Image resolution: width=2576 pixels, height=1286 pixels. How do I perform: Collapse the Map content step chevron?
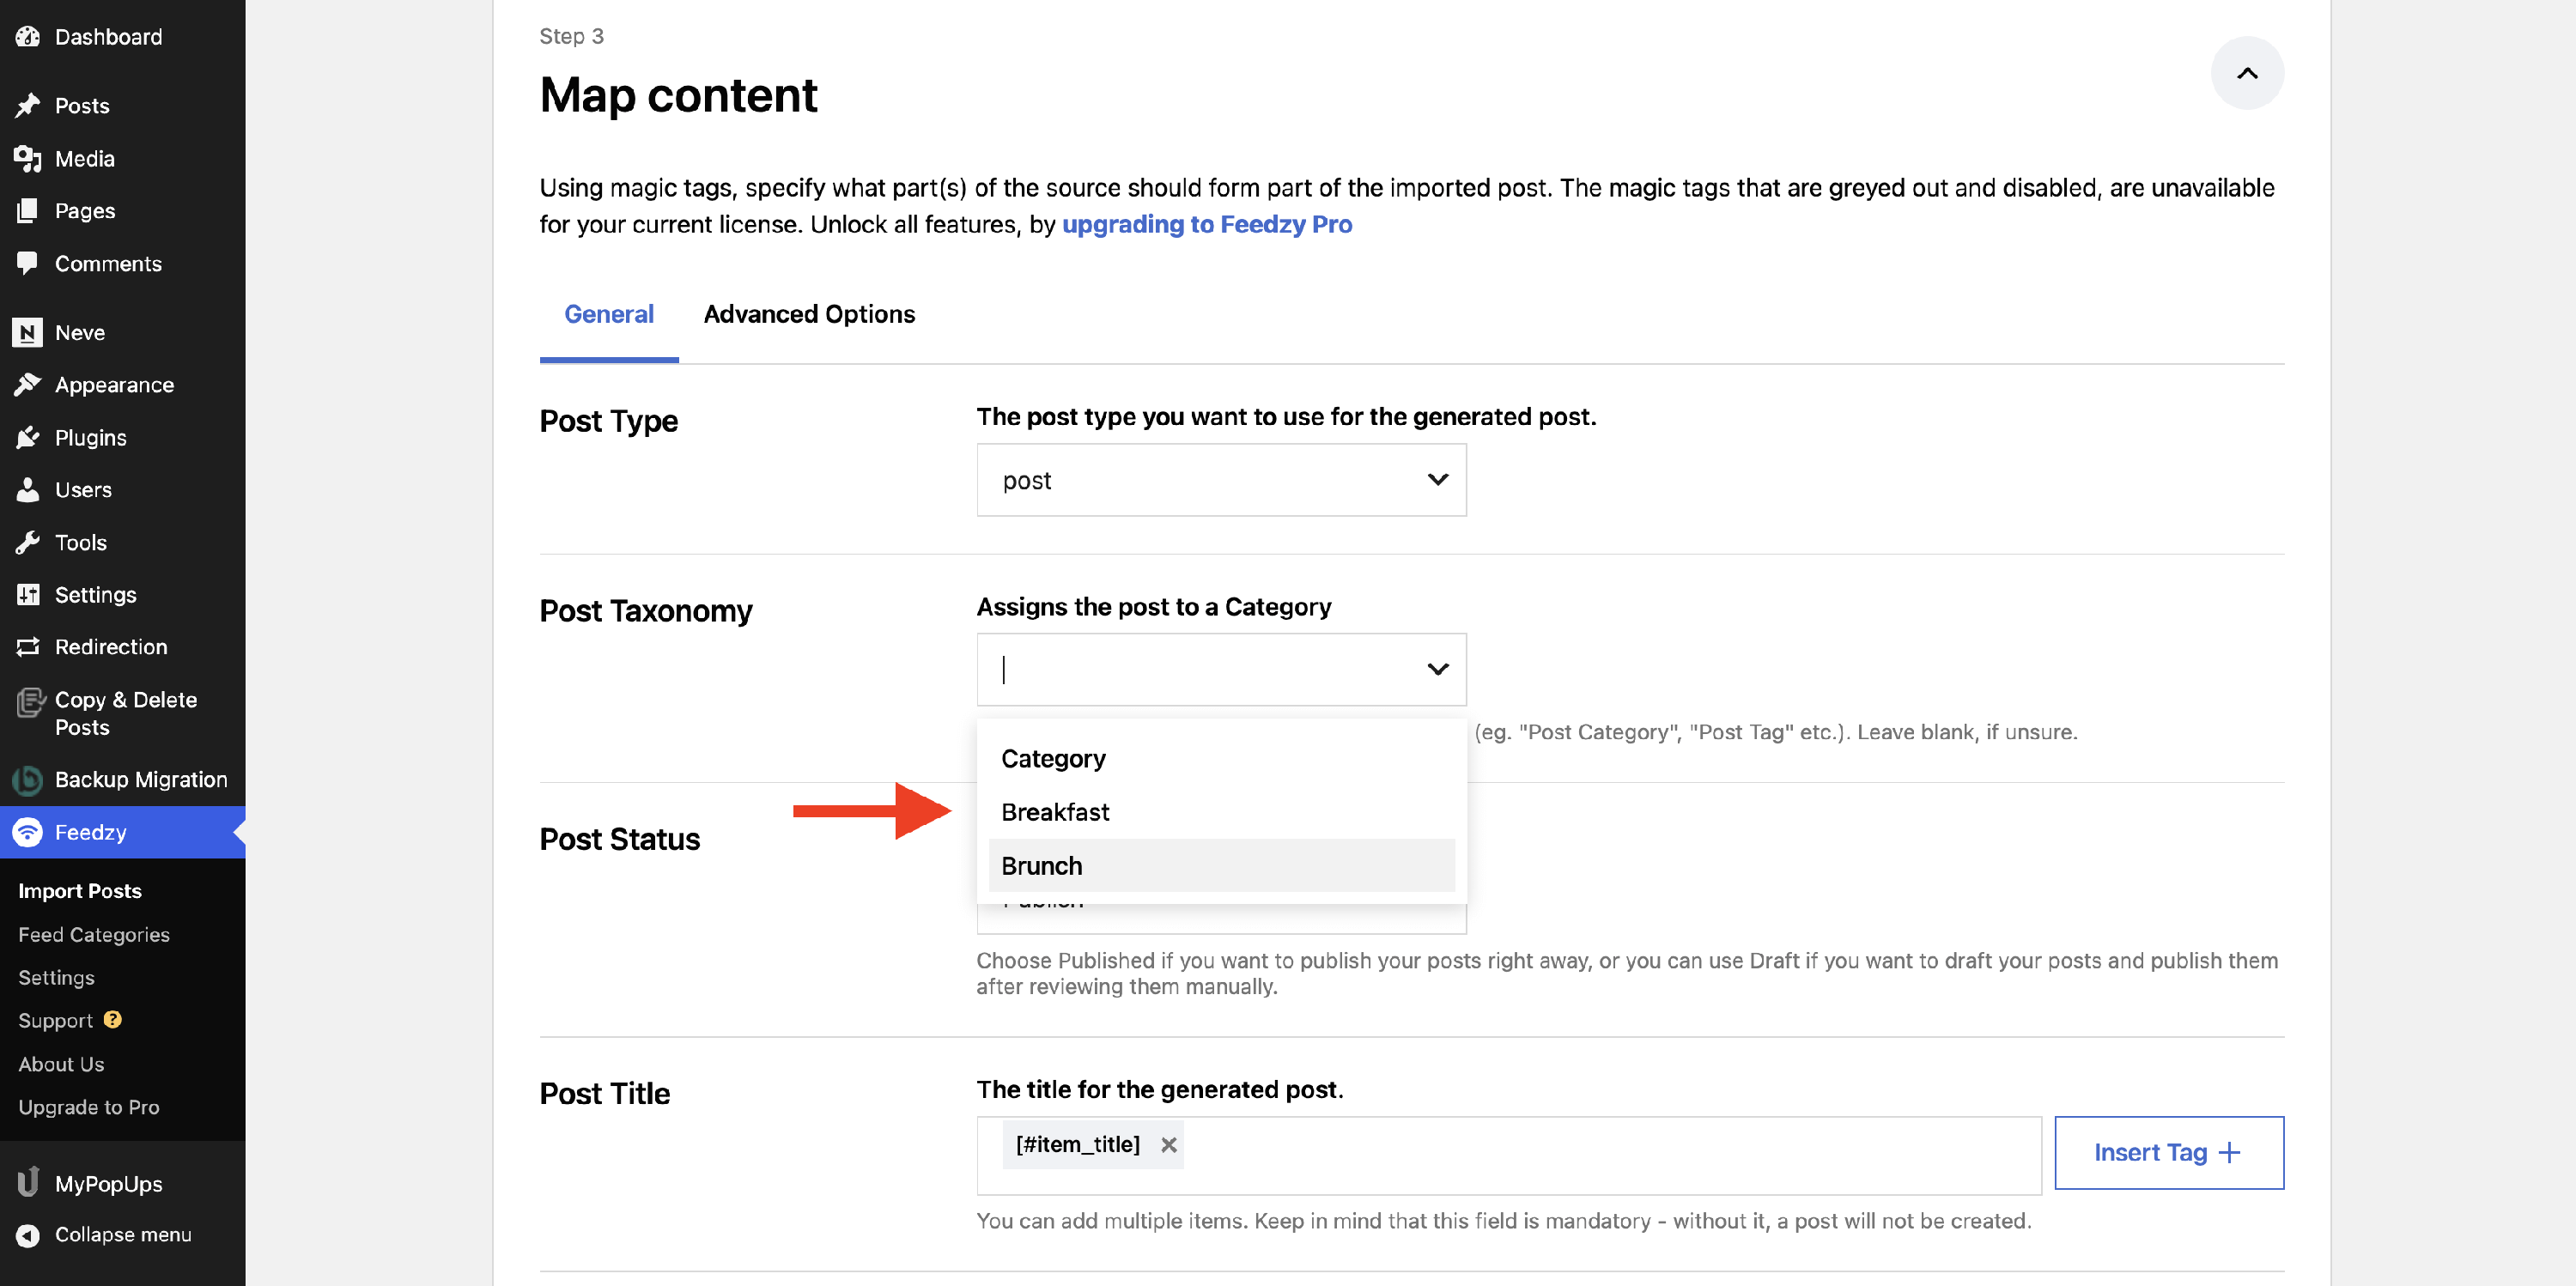tap(2246, 73)
